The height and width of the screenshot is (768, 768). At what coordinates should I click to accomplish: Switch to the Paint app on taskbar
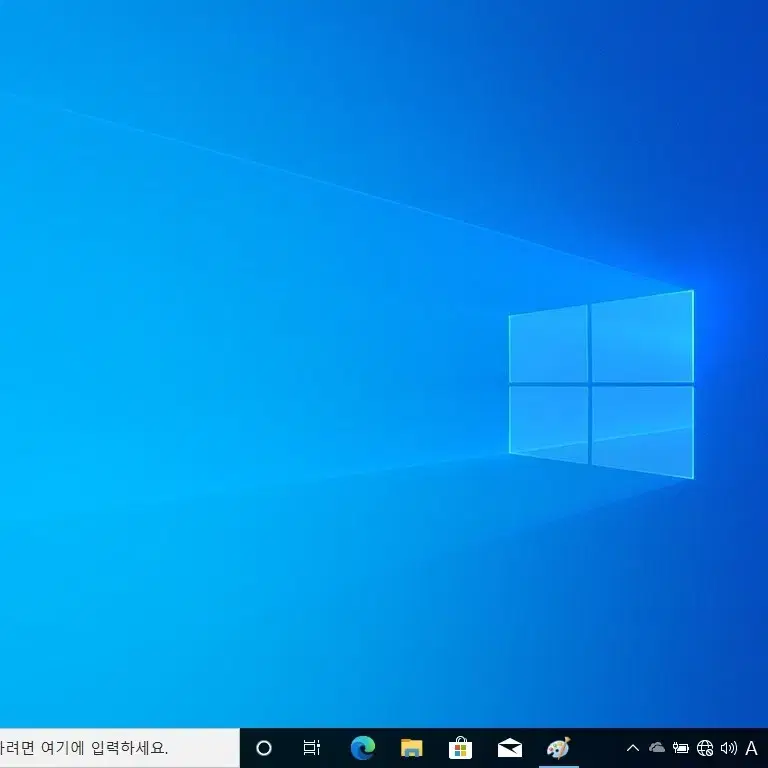pos(558,748)
